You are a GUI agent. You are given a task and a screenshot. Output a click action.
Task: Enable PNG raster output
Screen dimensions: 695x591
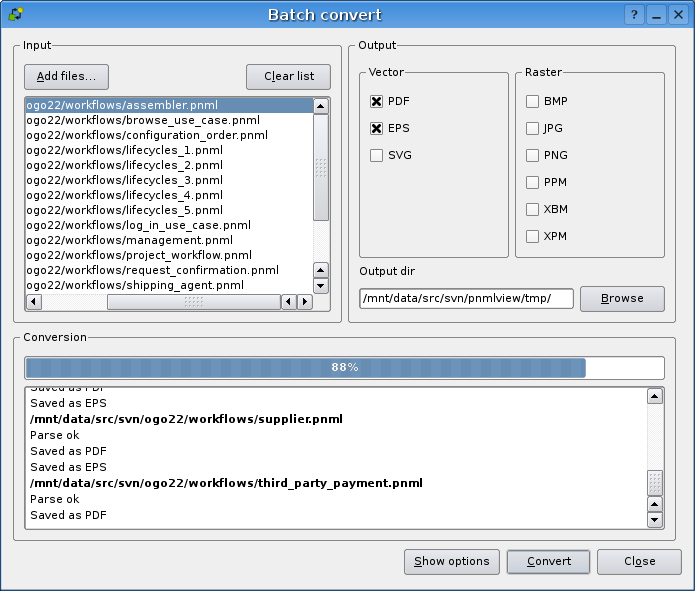click(533, 156)
